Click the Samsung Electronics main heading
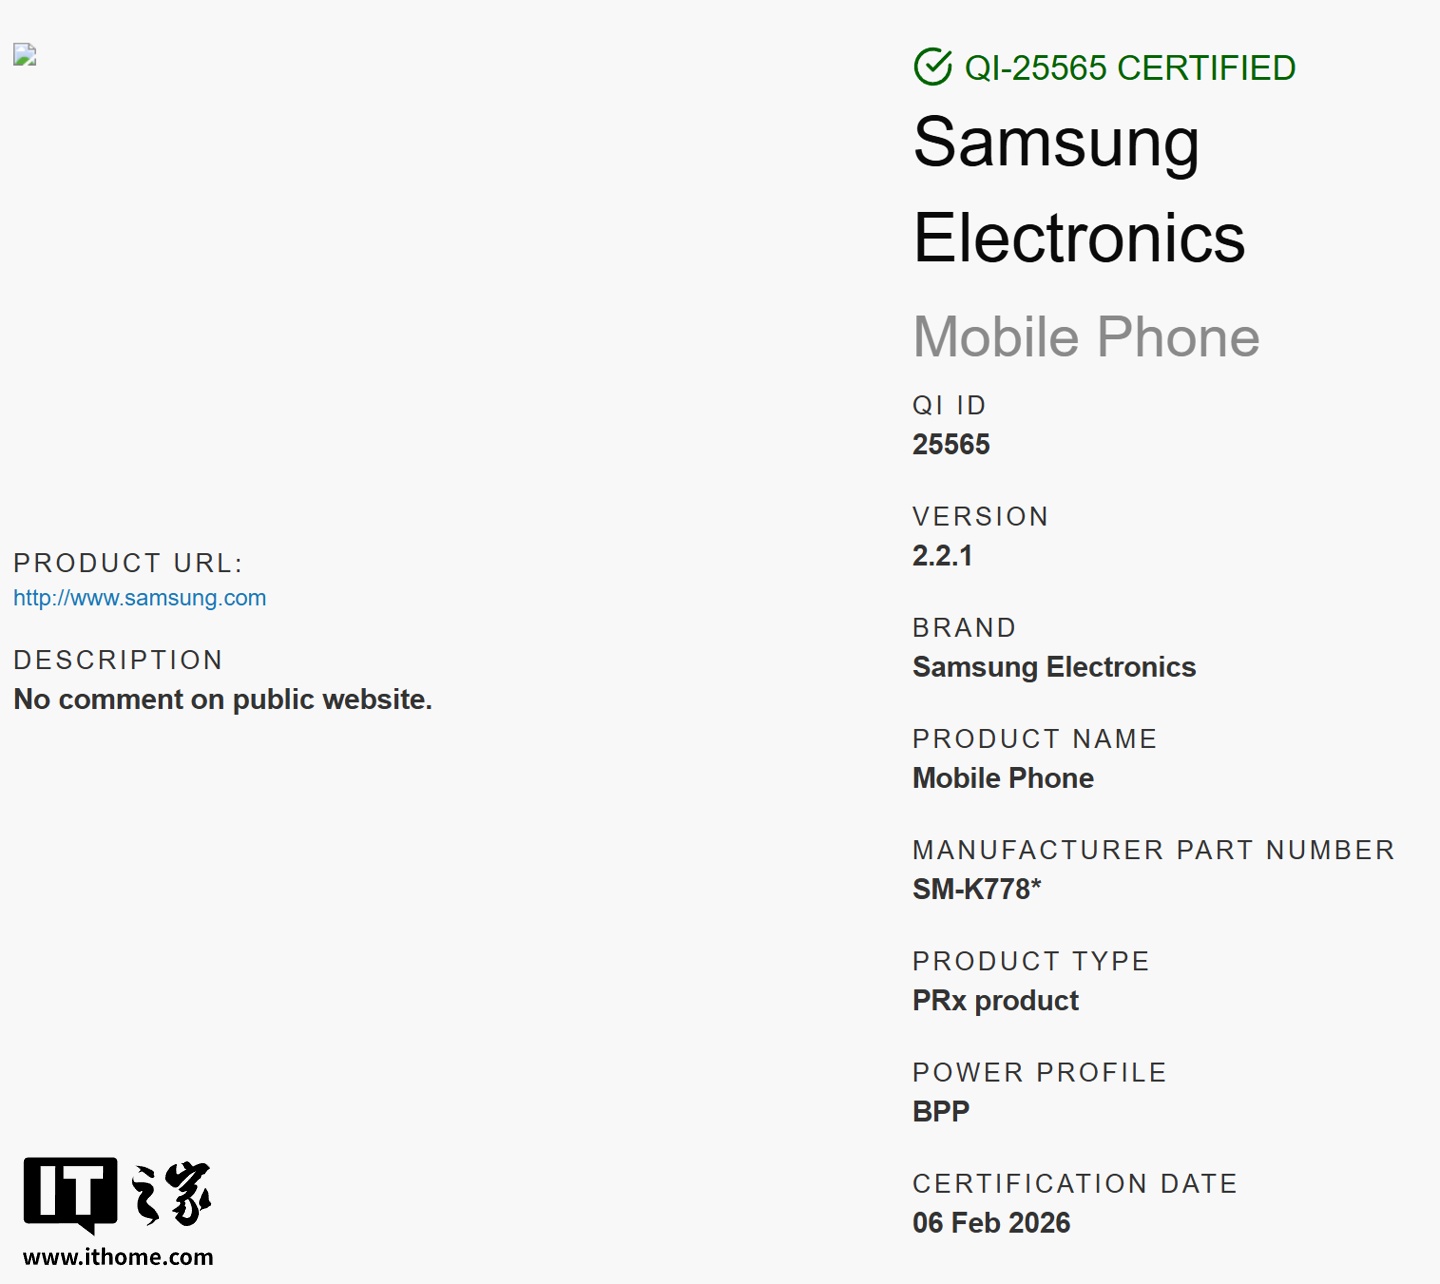 coord(1079,190)
